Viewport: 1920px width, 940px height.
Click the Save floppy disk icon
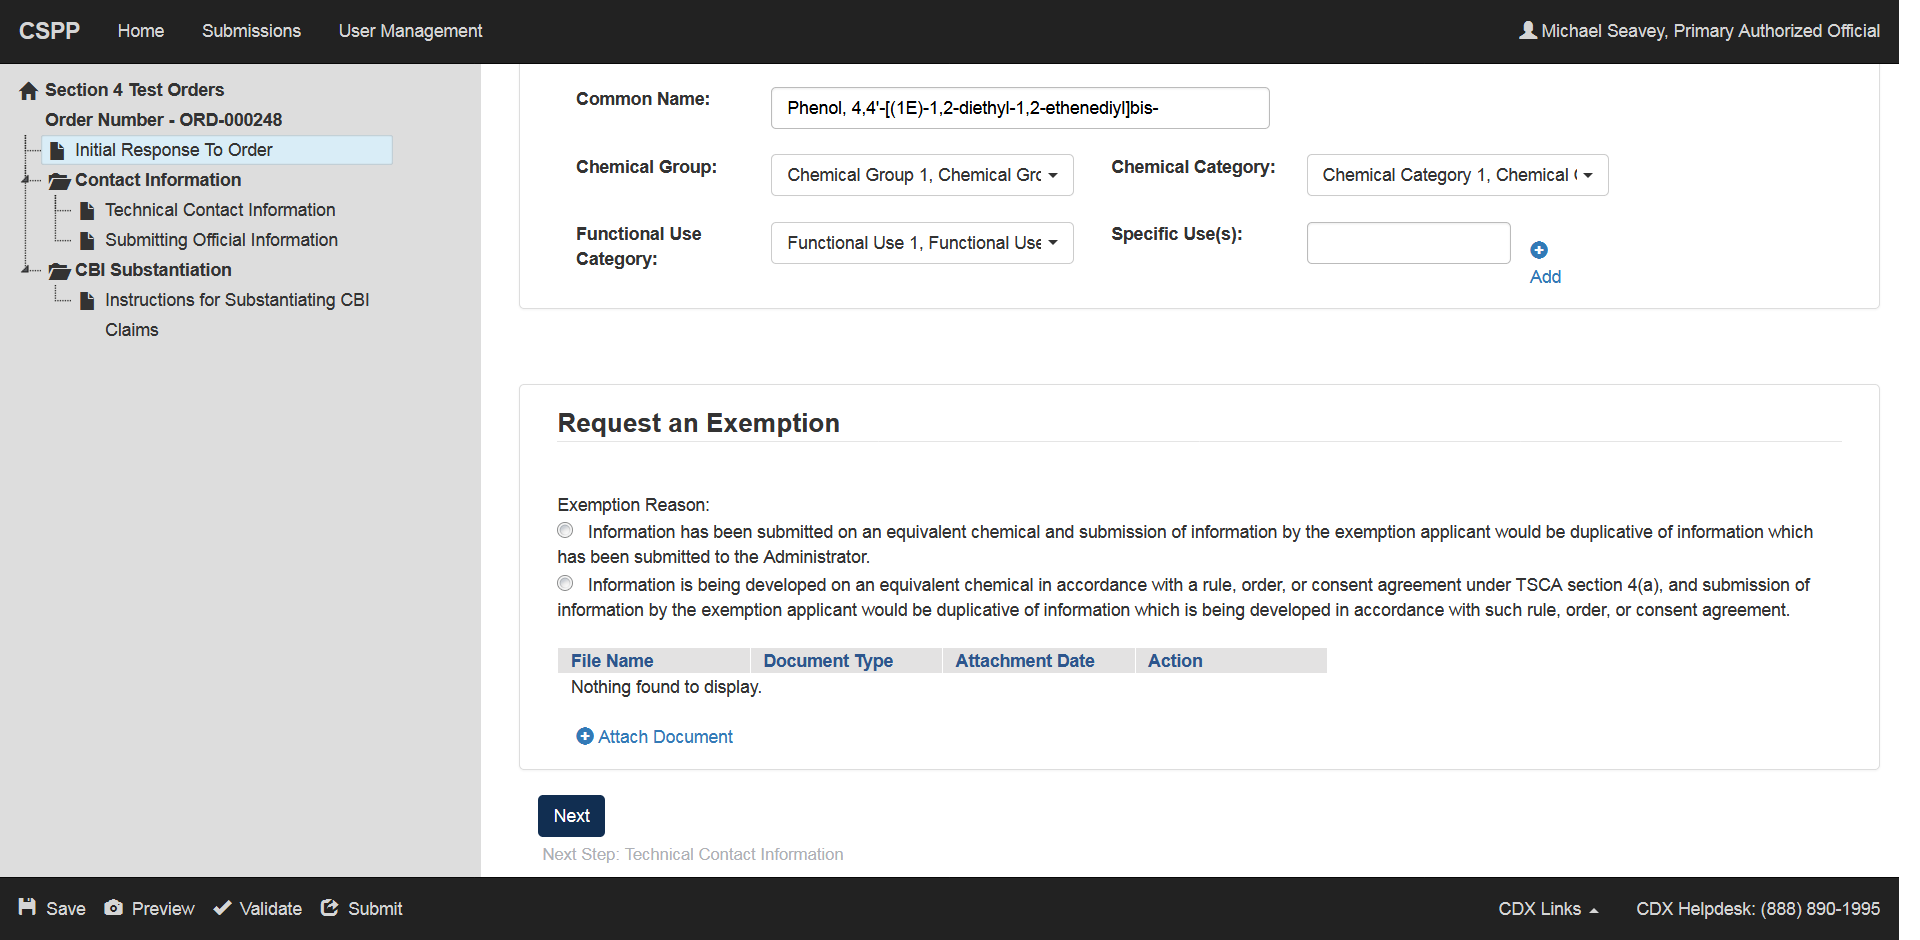[28, 907]
